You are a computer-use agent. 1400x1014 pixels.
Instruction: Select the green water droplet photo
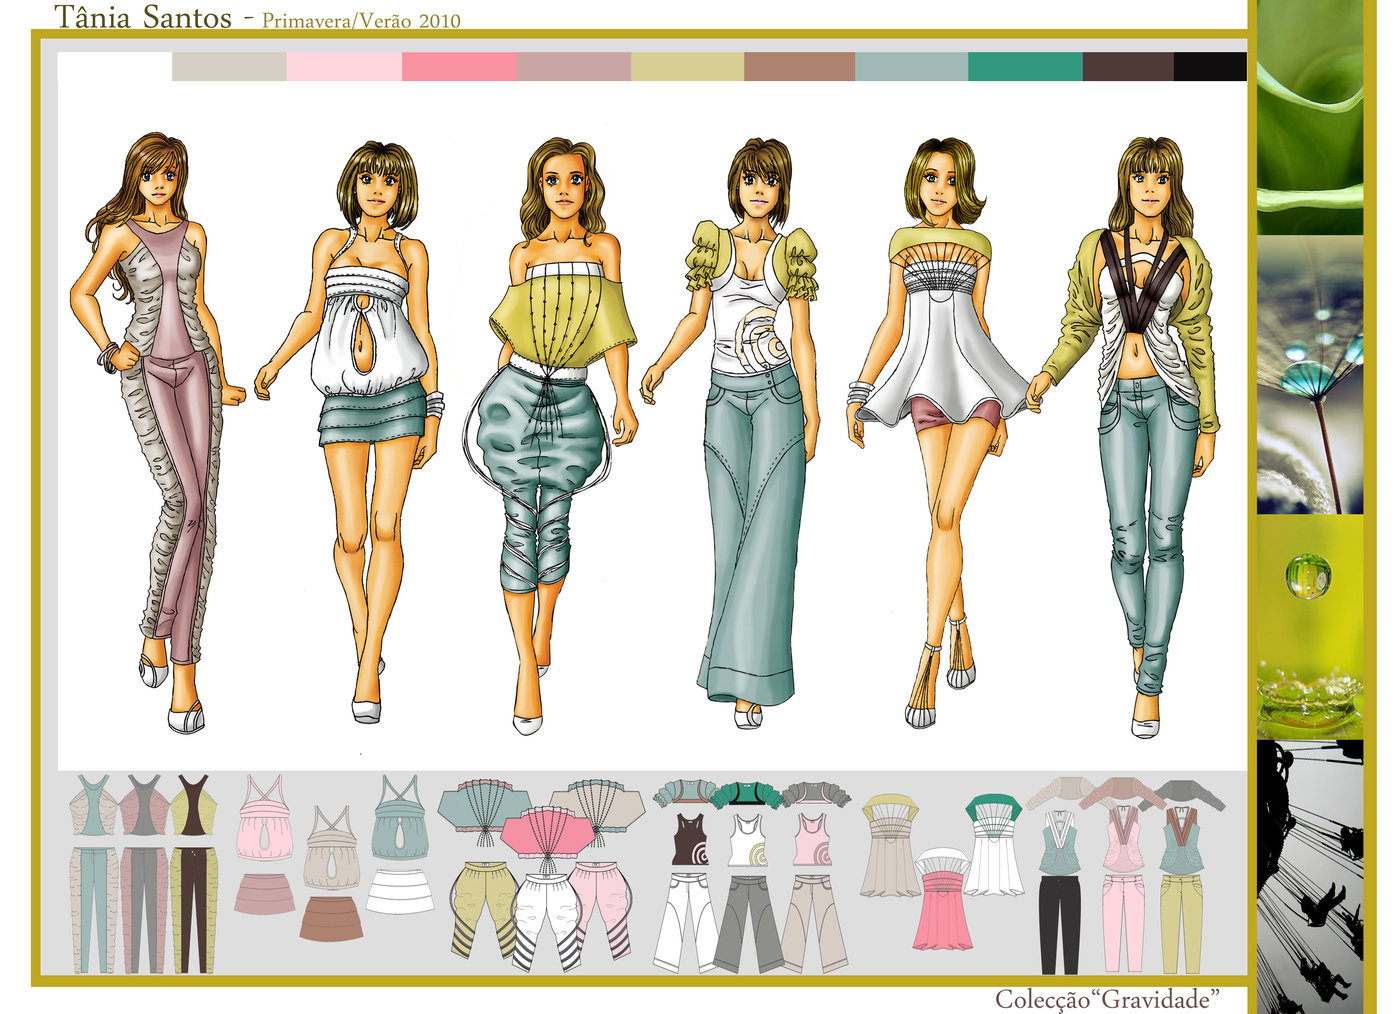(1310, 627)
